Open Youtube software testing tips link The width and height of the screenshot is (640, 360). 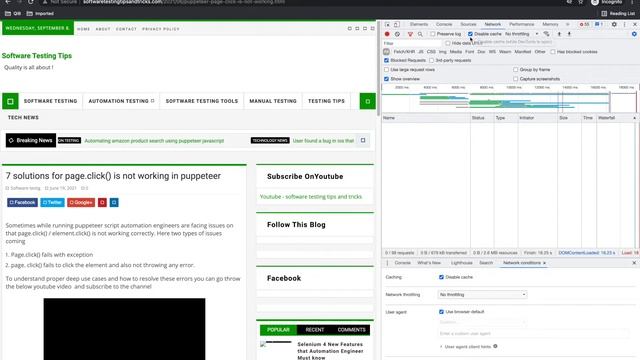tap(311, 197)
